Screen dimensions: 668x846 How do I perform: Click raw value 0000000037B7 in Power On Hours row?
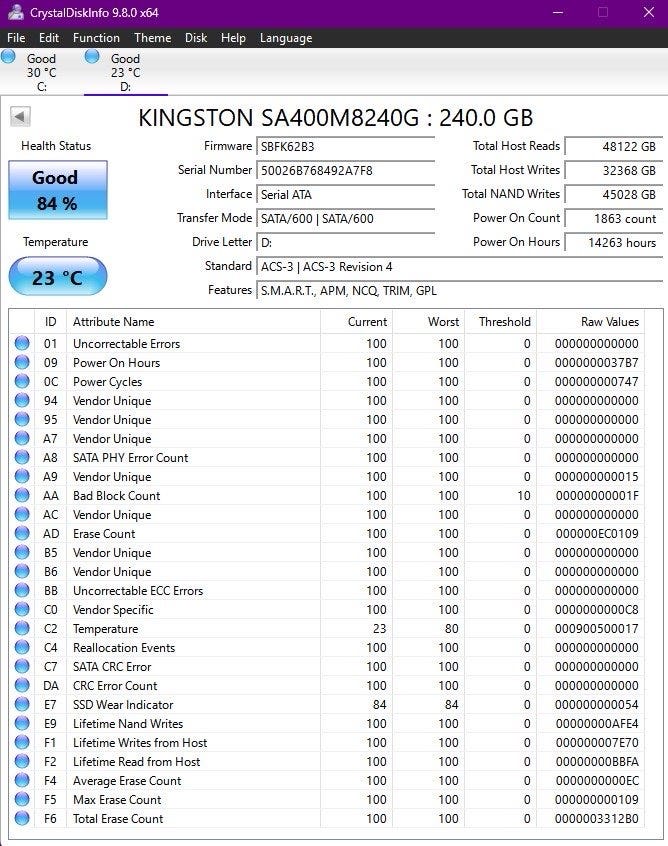(x=596, y=363)
